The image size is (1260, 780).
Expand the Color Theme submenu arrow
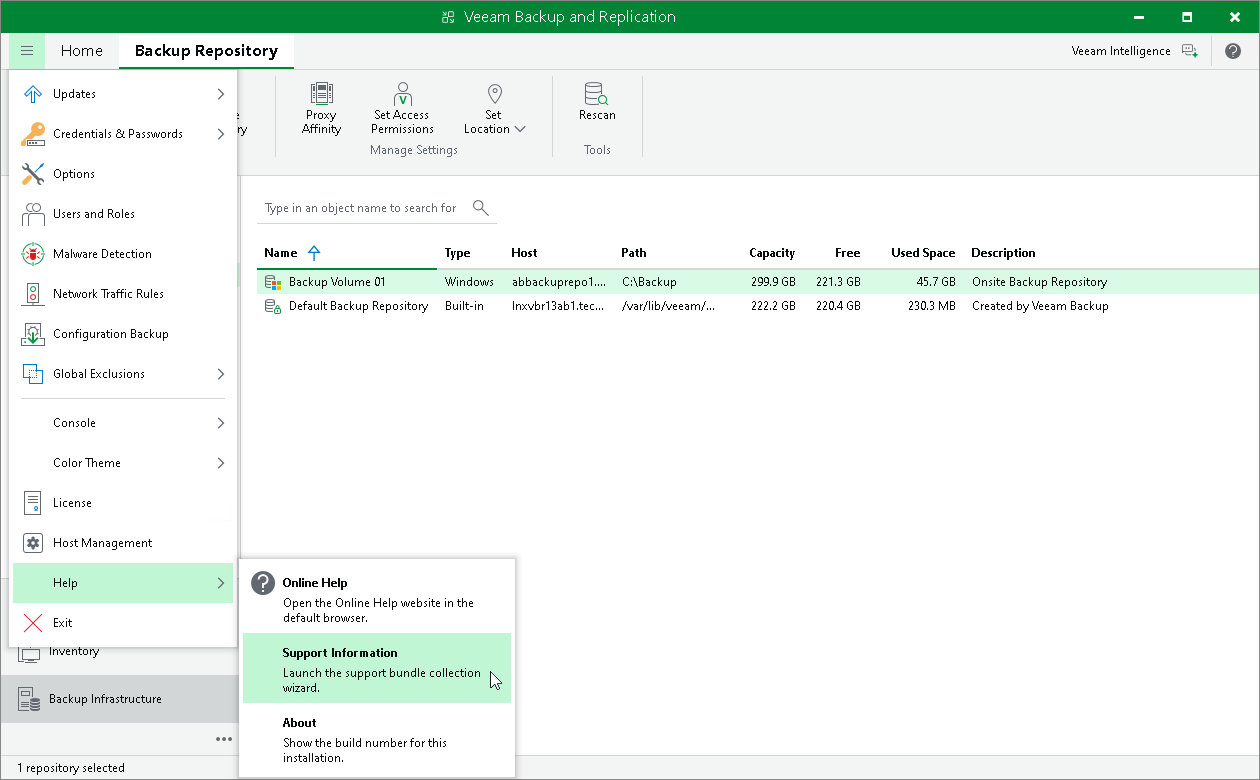click(x=220, y=463)
